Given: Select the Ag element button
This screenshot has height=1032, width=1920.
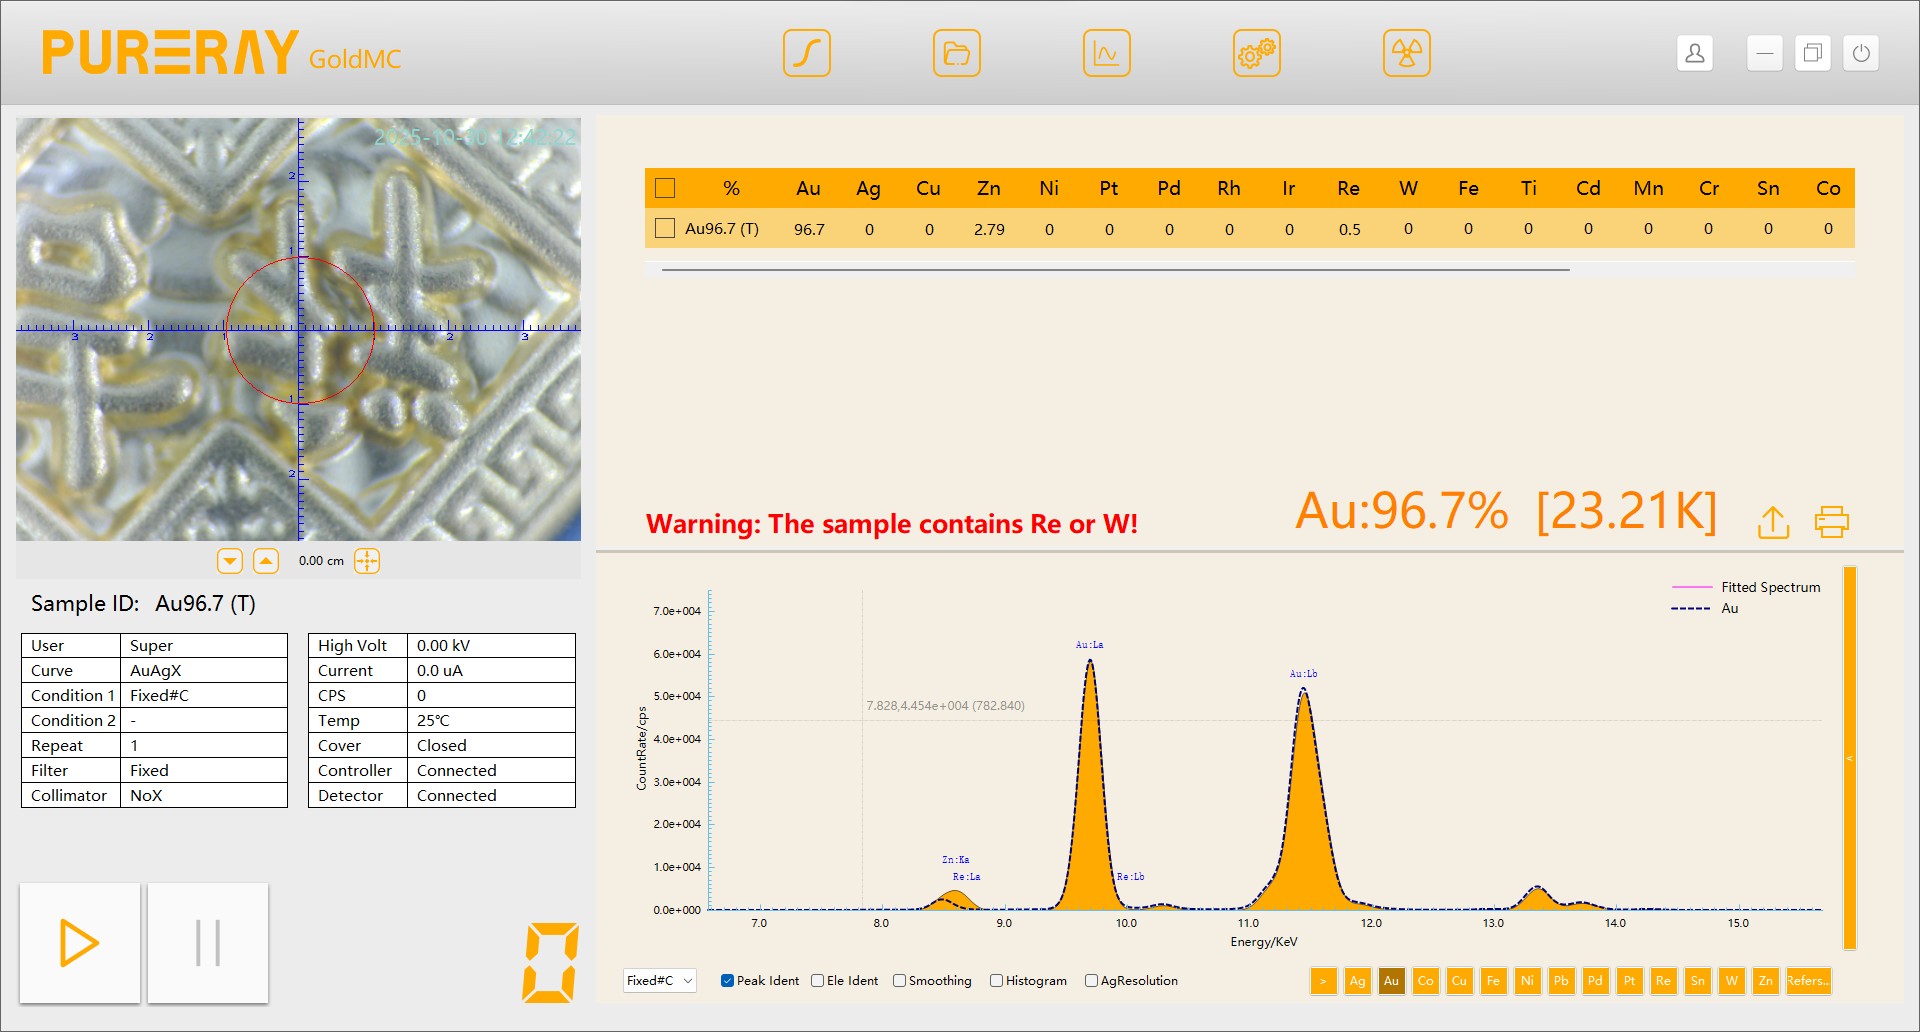Looking at the screenshot, I should tap(1357, 981).
